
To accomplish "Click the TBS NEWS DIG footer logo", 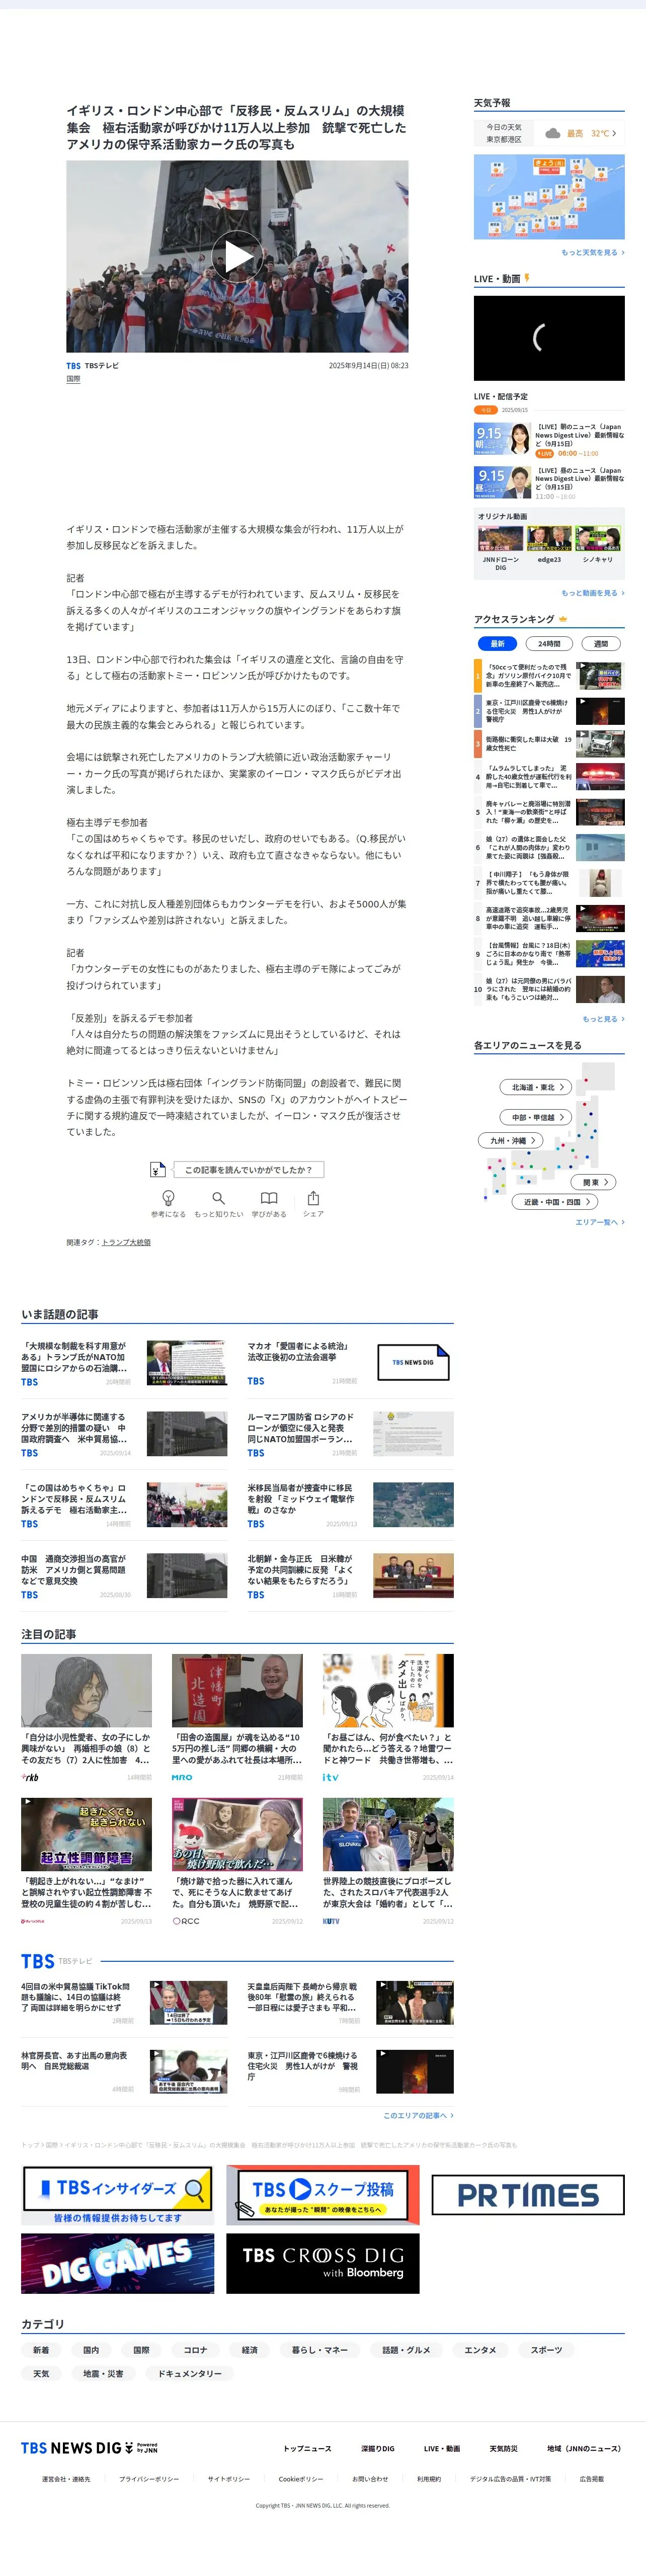I will pyautogui.click(x=89, y=2448).
